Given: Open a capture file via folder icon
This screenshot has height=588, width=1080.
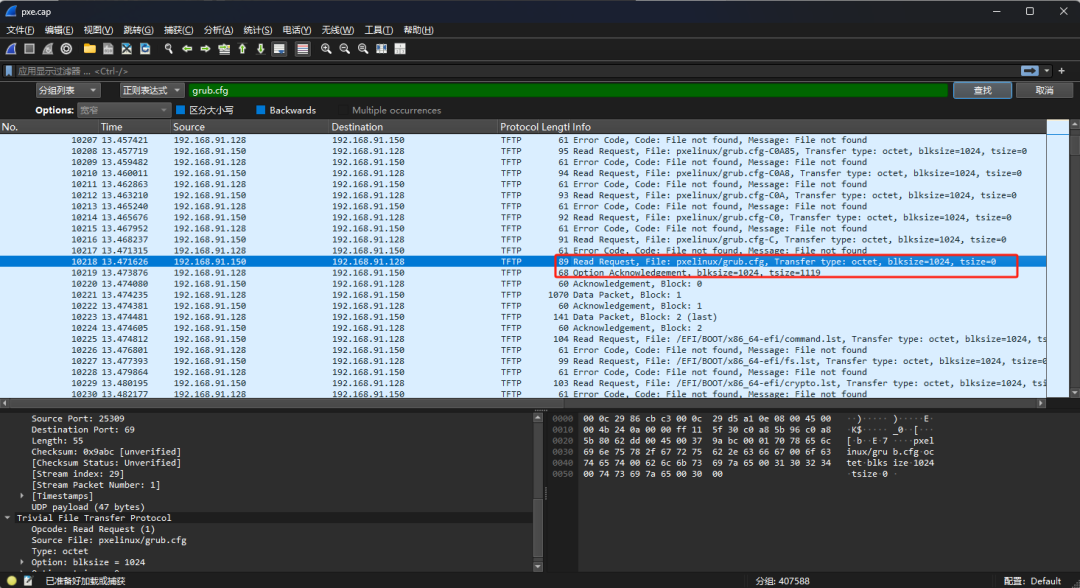Looking at the screenshot, I should [x=90, y=48].
